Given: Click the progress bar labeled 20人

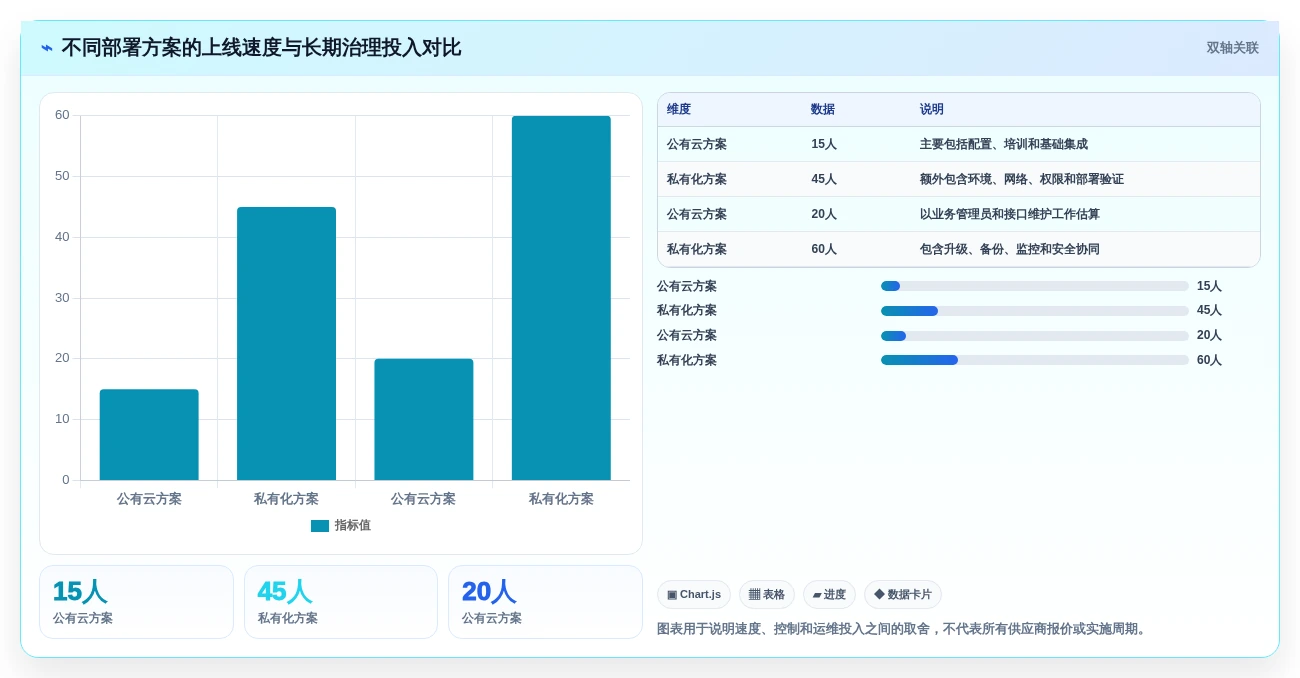Looking at the screenshot, I should (1035, 336).
